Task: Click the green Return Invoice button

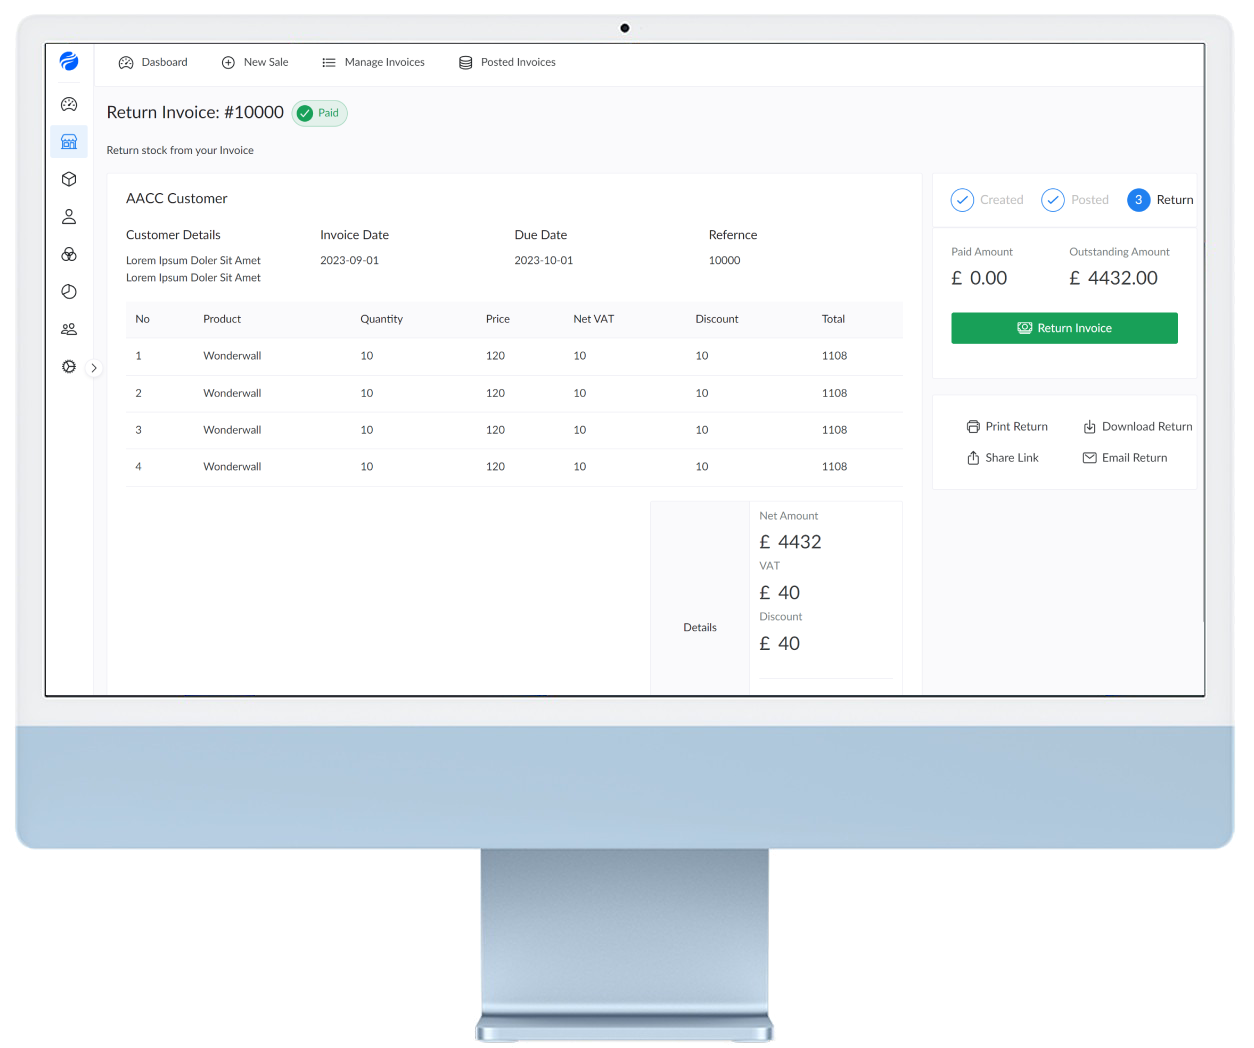Action: coord(1064,327)
